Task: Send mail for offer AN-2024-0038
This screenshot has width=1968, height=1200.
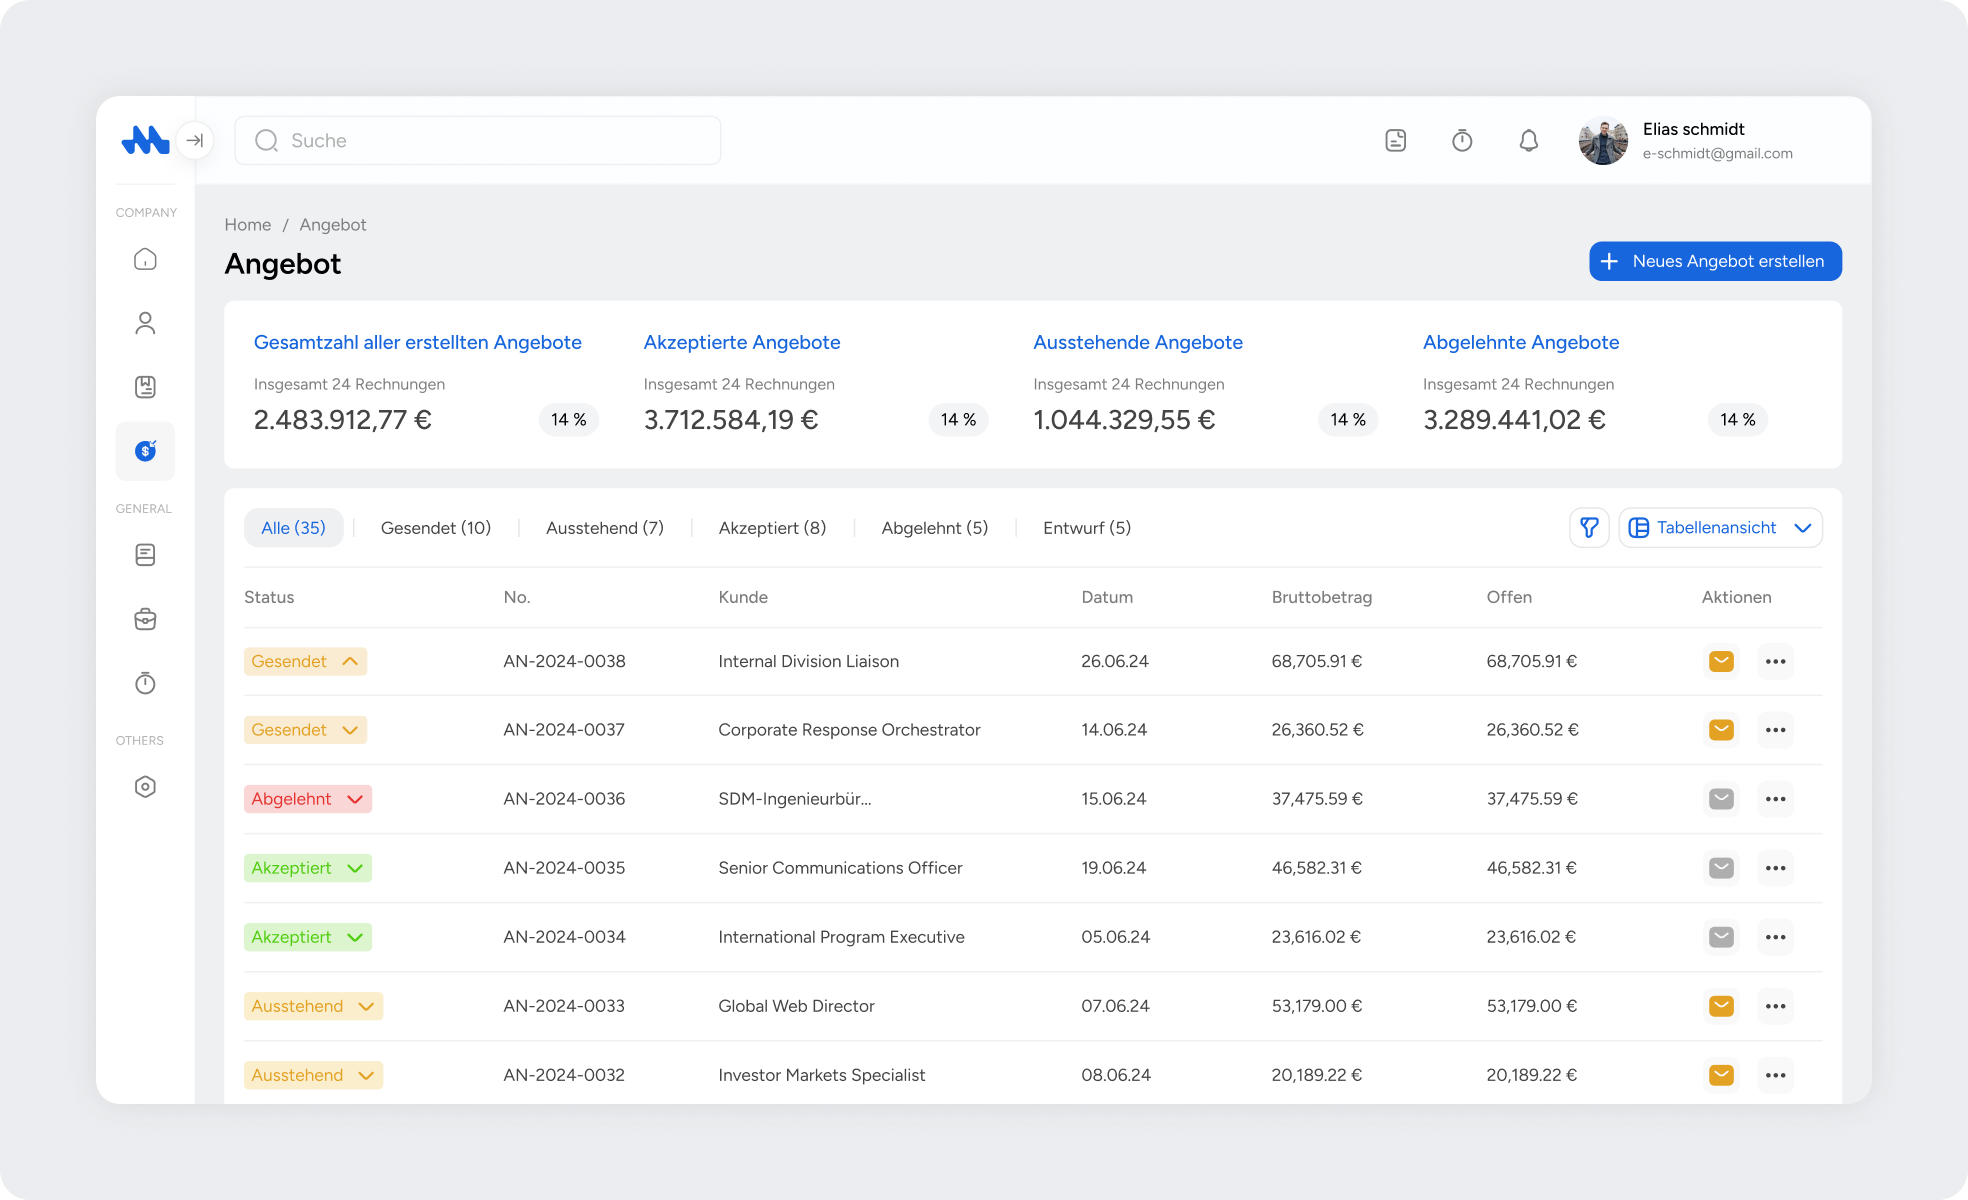Action: pos(1721,661)
